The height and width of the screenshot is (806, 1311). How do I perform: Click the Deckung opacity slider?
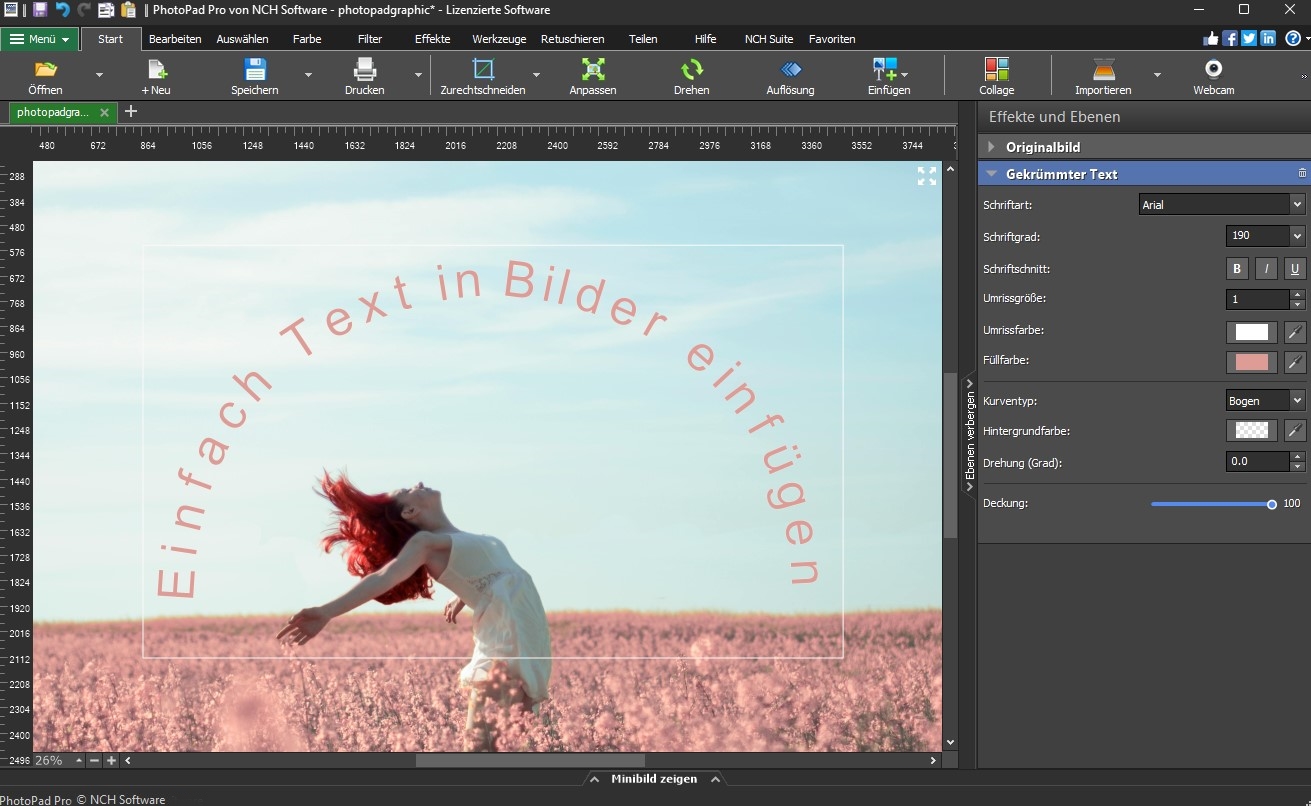click(x=1213, y=504)
